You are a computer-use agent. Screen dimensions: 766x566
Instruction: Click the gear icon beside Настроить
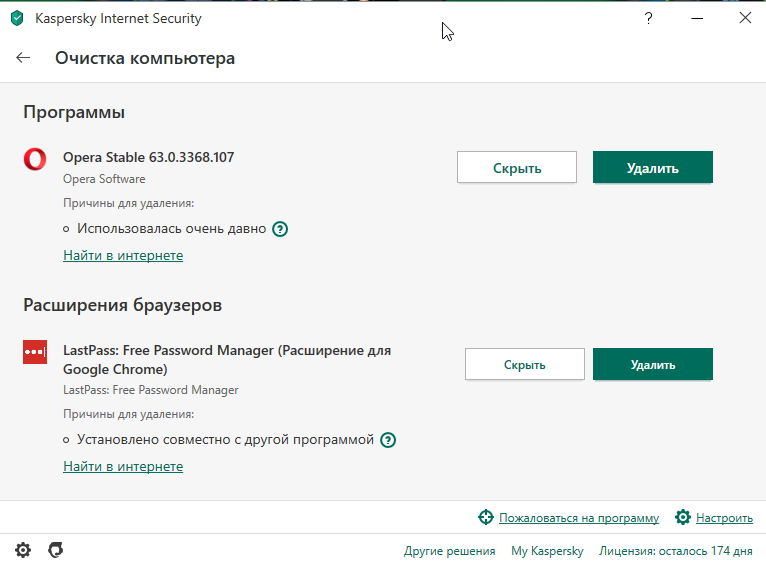683,517
